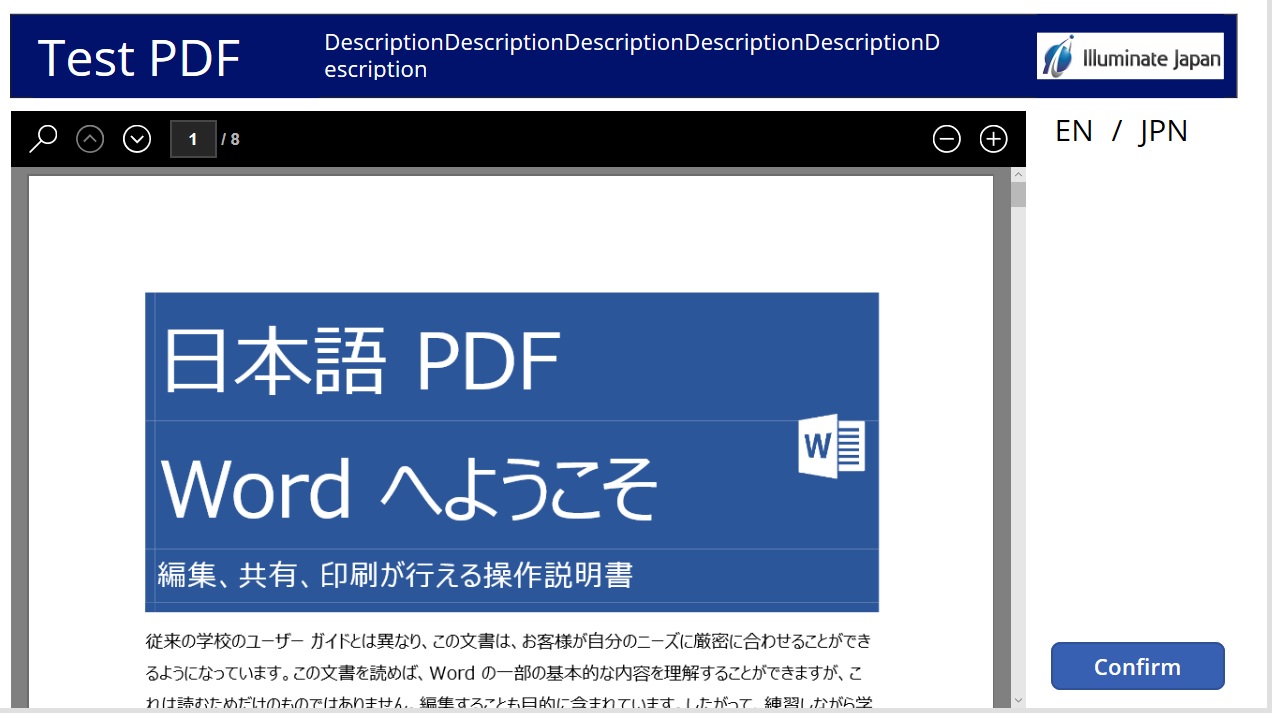The width and height of the screenshot is (1272, 713).
Task: Click the PDF vertical scrollbar thumb
Action: point(1018,194)
